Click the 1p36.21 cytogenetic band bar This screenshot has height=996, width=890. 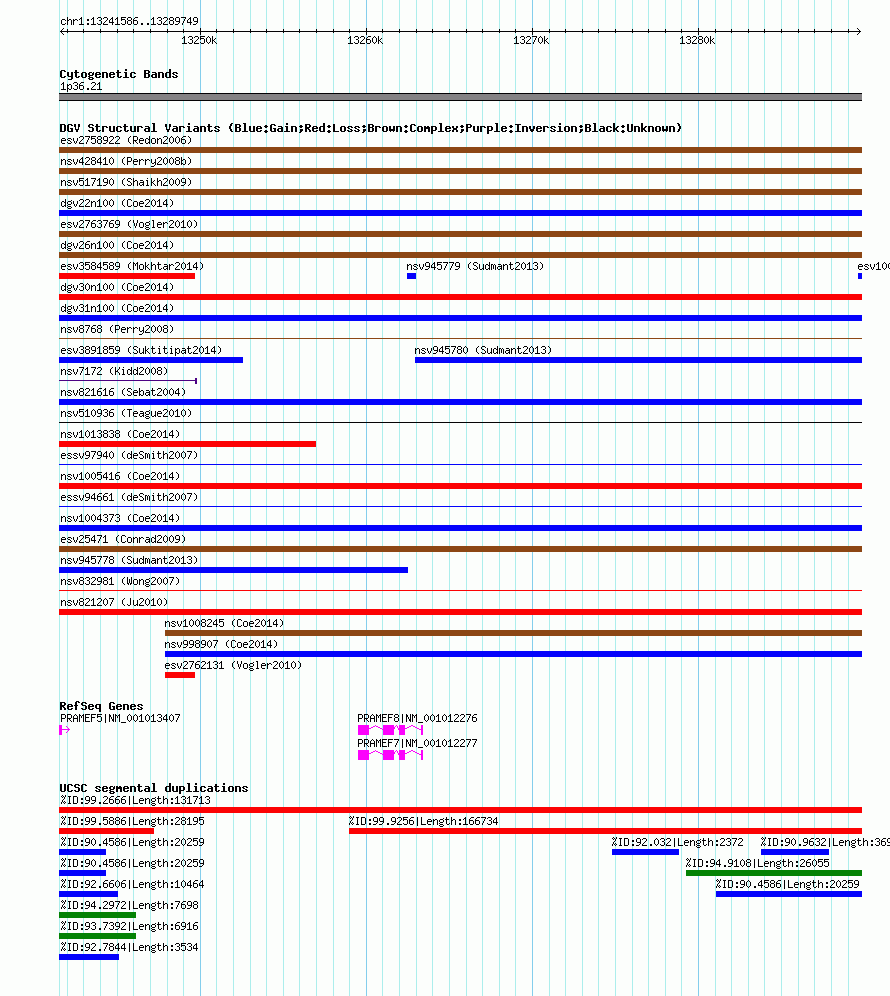click(461, 97)
